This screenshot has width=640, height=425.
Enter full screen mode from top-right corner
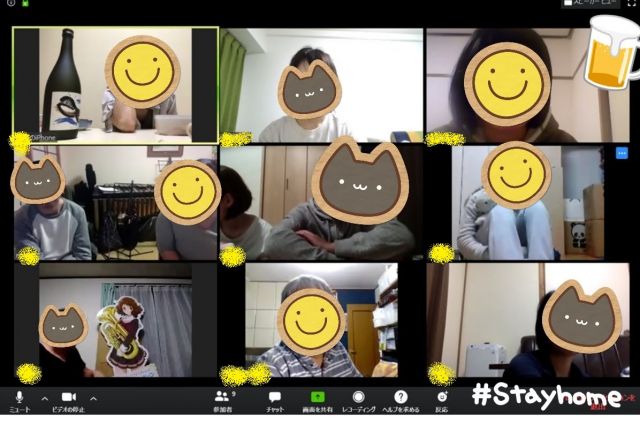click(x=630, y=4)
